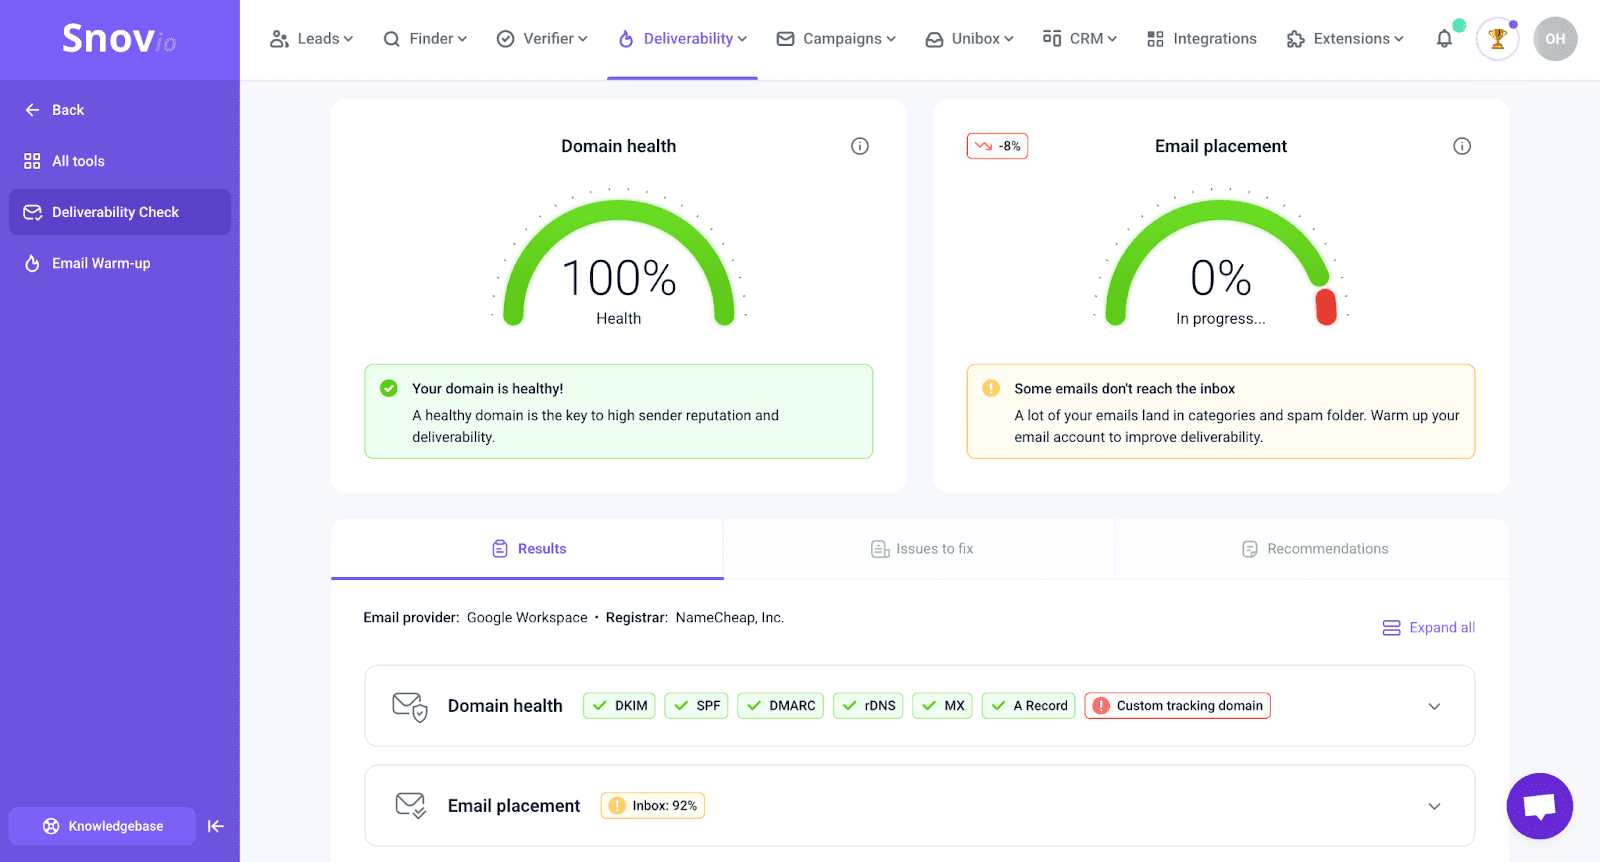Open the notifications bell
Screen dimensions: 1600x862
[x=1444, y=39]
